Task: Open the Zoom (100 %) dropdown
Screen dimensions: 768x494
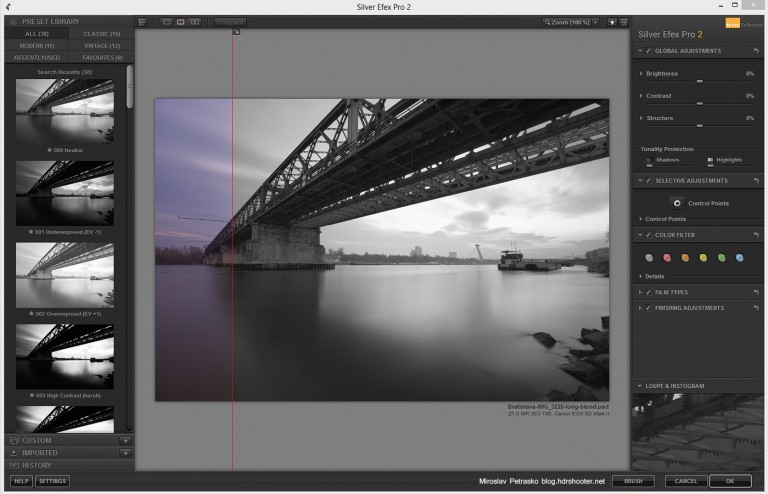Action: coord(571,22)
